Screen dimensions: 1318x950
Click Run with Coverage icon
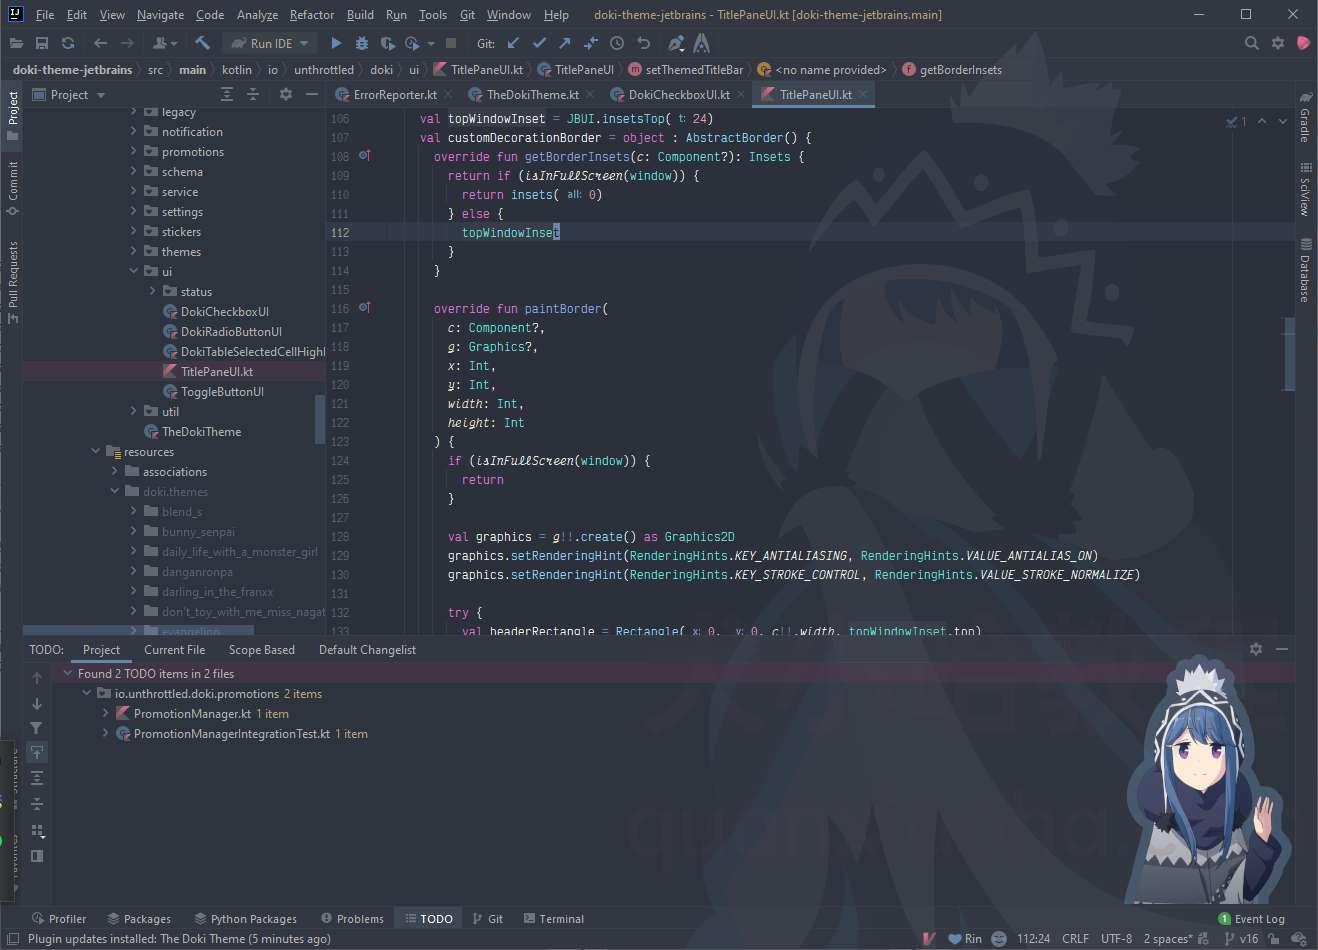pos(387,43)
